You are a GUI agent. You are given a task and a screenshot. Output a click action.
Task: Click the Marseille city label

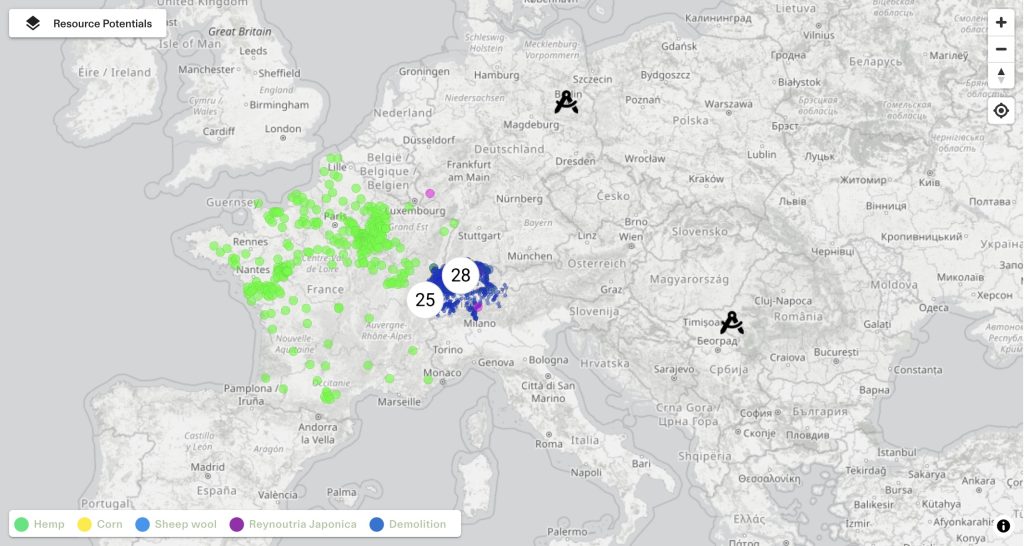click(x=399, y=402)
